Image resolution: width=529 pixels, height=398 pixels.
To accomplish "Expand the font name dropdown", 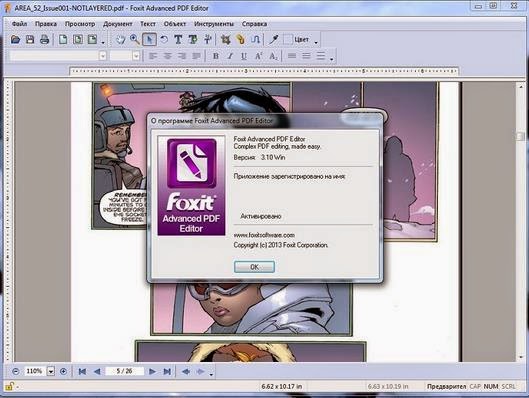I will pos(103,56).
